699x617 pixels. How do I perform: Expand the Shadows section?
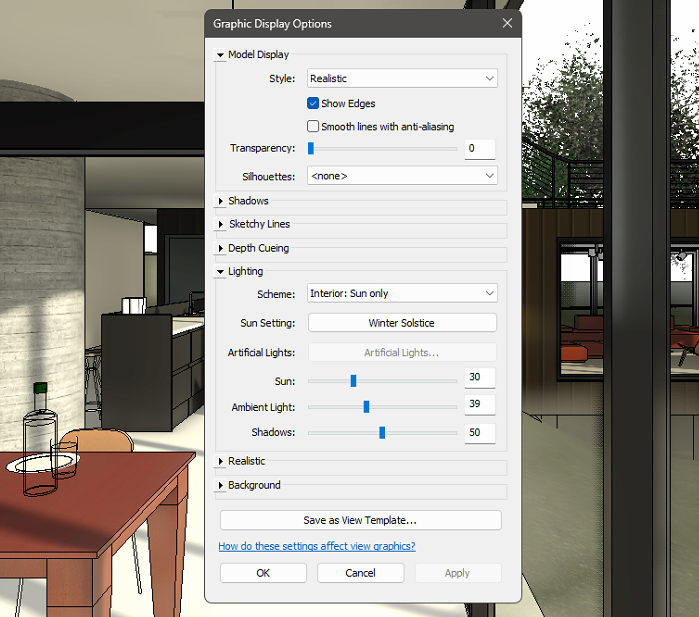[220, 201]
